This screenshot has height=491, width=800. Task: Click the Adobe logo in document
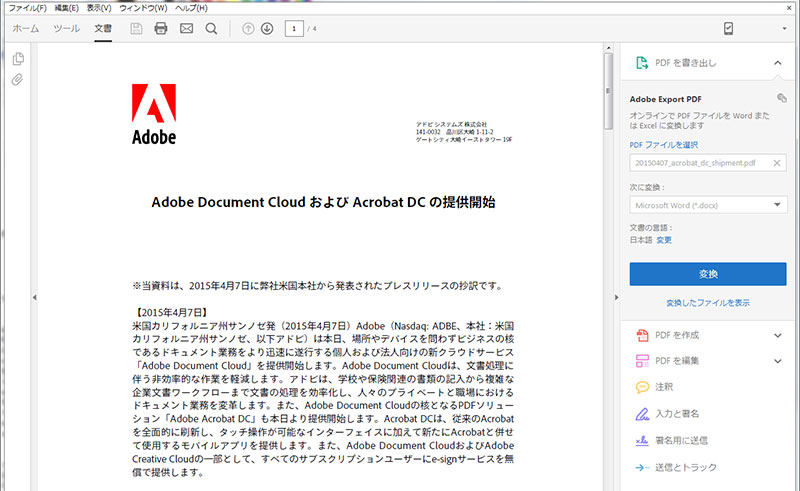click(154, 114)
